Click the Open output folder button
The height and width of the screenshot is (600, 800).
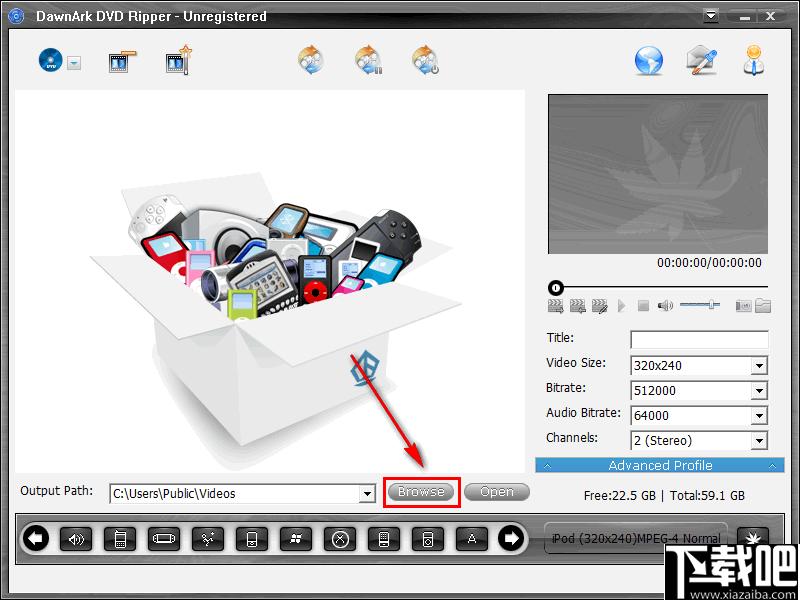pyautogui.click(x=497, y=492)
